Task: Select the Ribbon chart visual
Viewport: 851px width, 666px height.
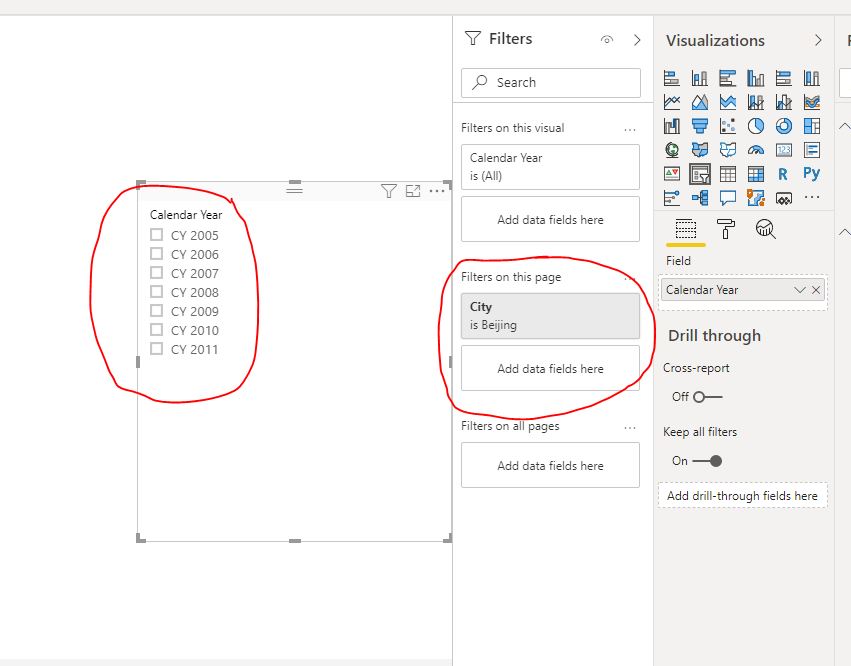Action: 812,102
